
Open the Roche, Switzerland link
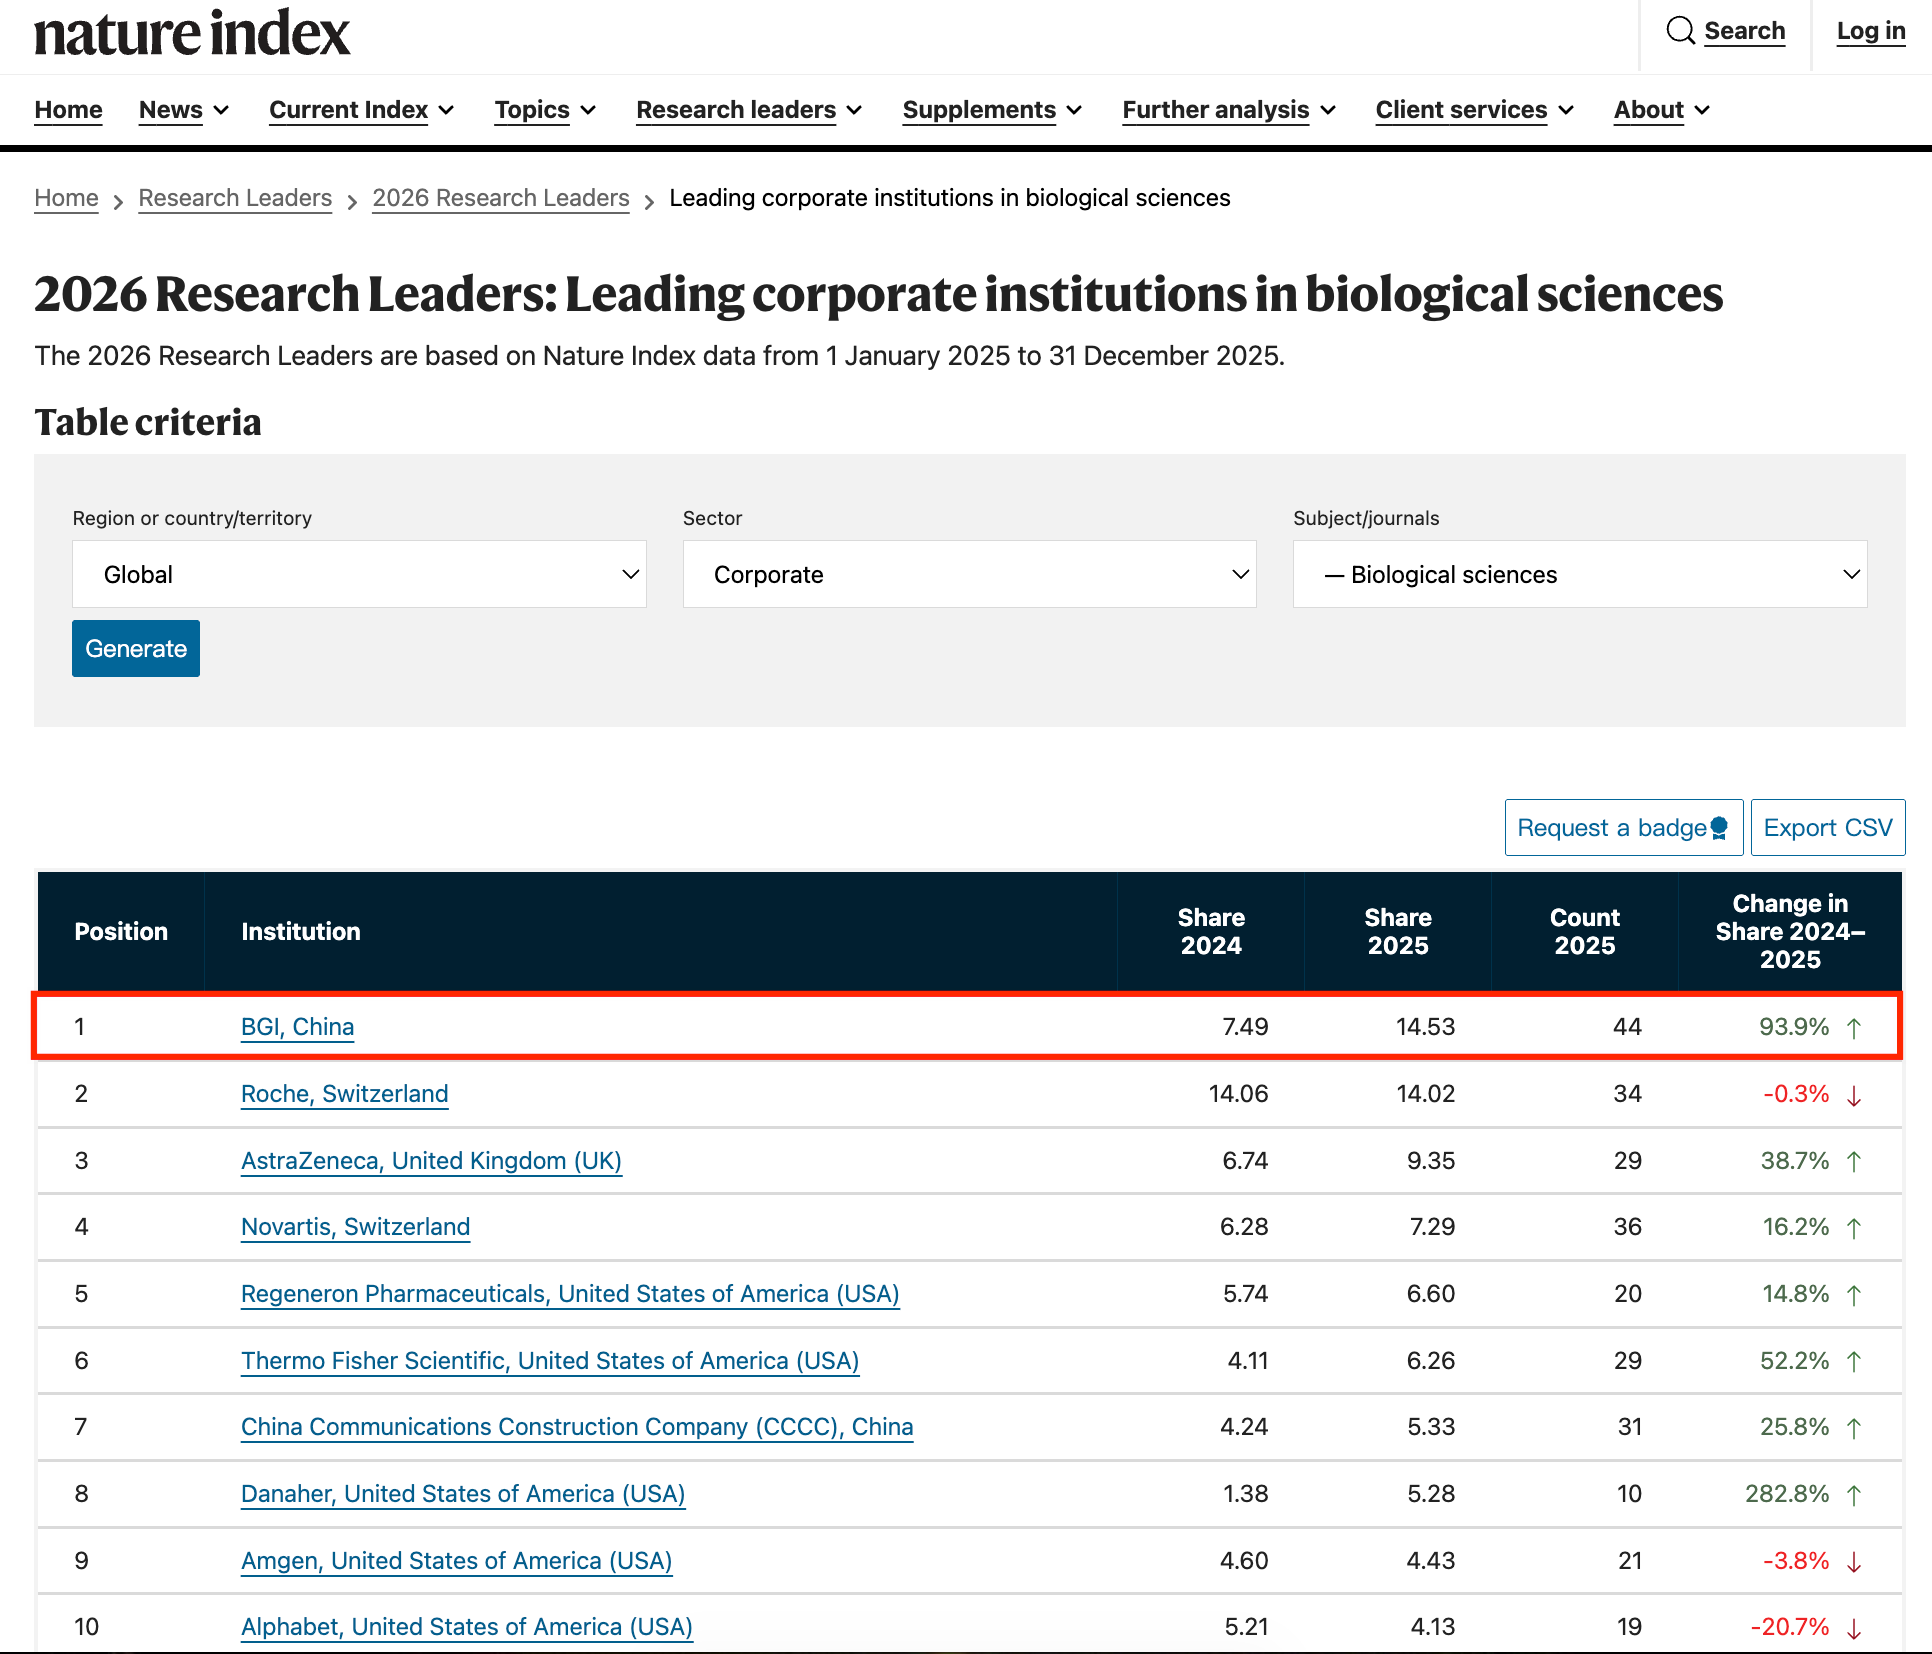[x=345, y=1094]
